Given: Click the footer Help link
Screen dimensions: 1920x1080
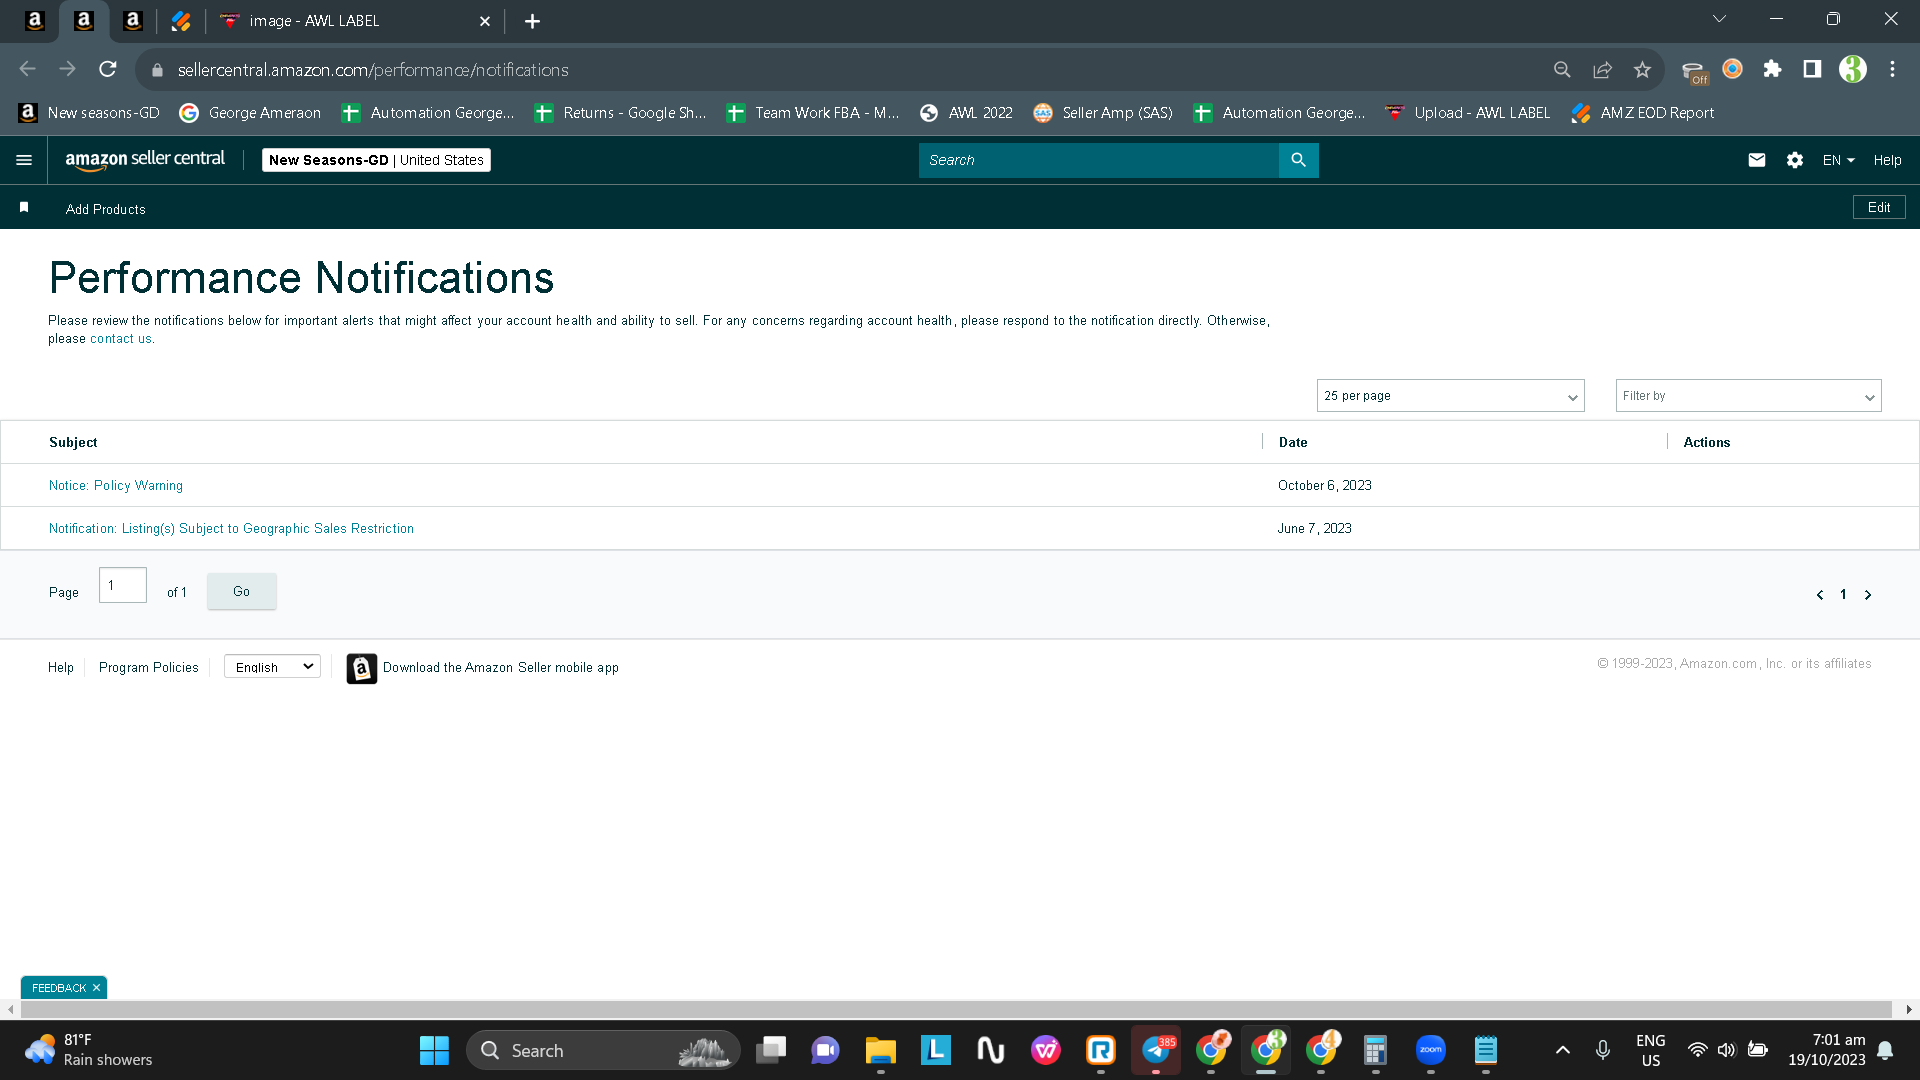Looking at the screenshot, I should click(61, 668).
